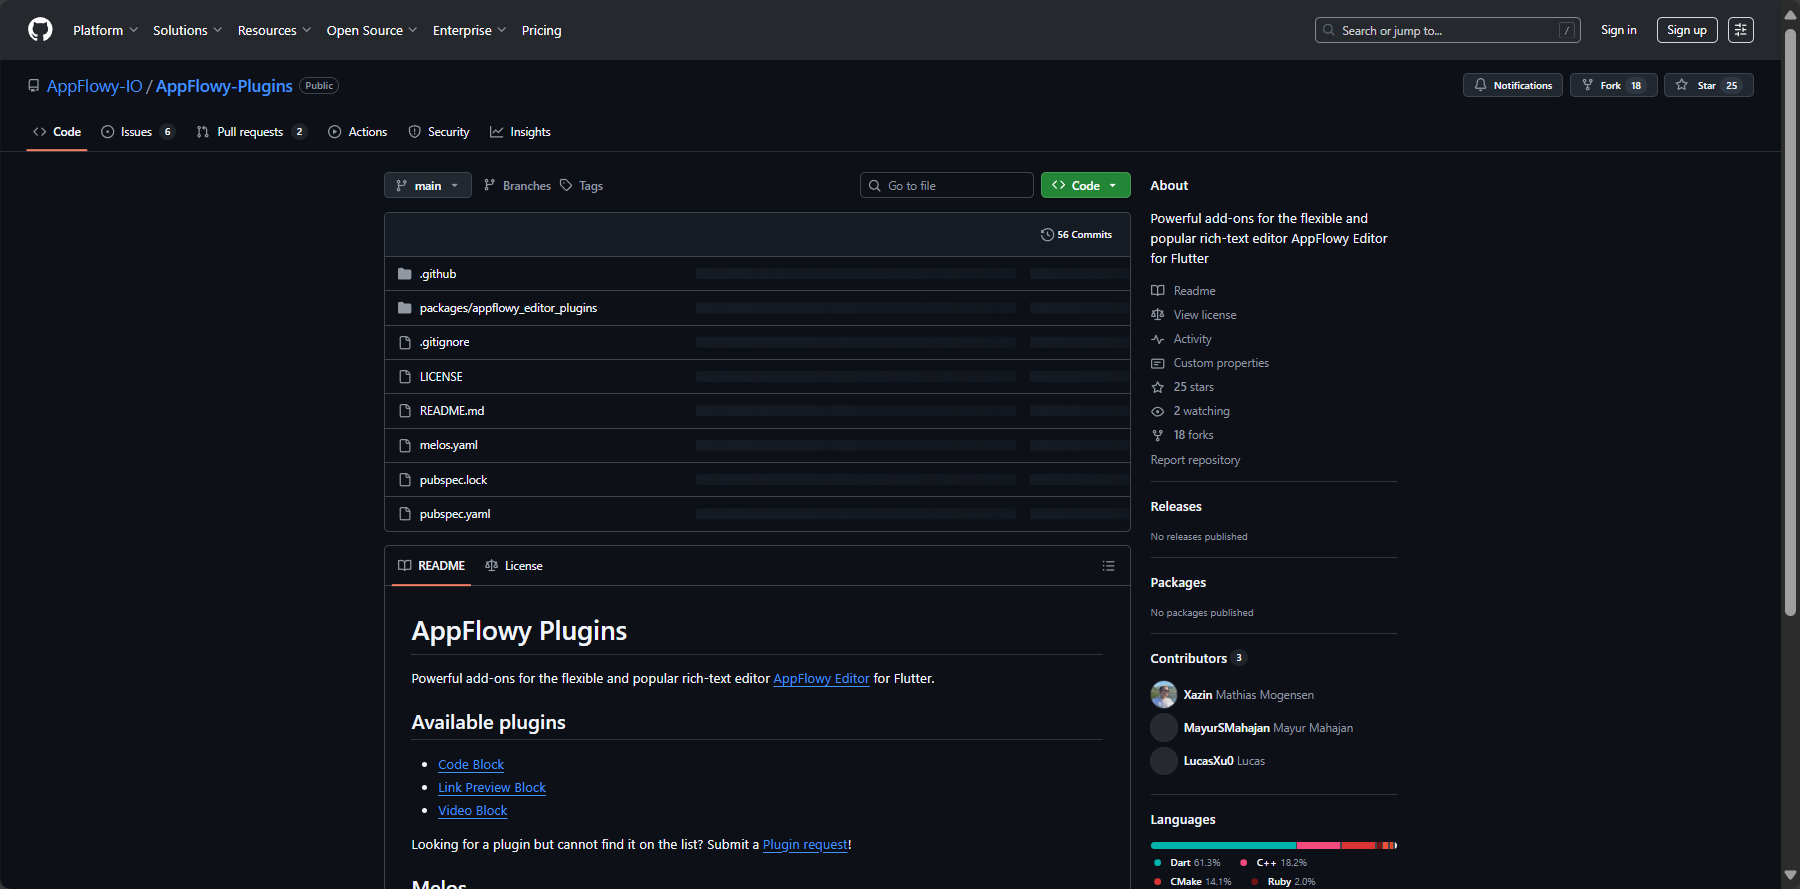Click the GitHub logo icon
Image resolution: width=1800 pixels, height=889 pixels.
click(40, 30)
